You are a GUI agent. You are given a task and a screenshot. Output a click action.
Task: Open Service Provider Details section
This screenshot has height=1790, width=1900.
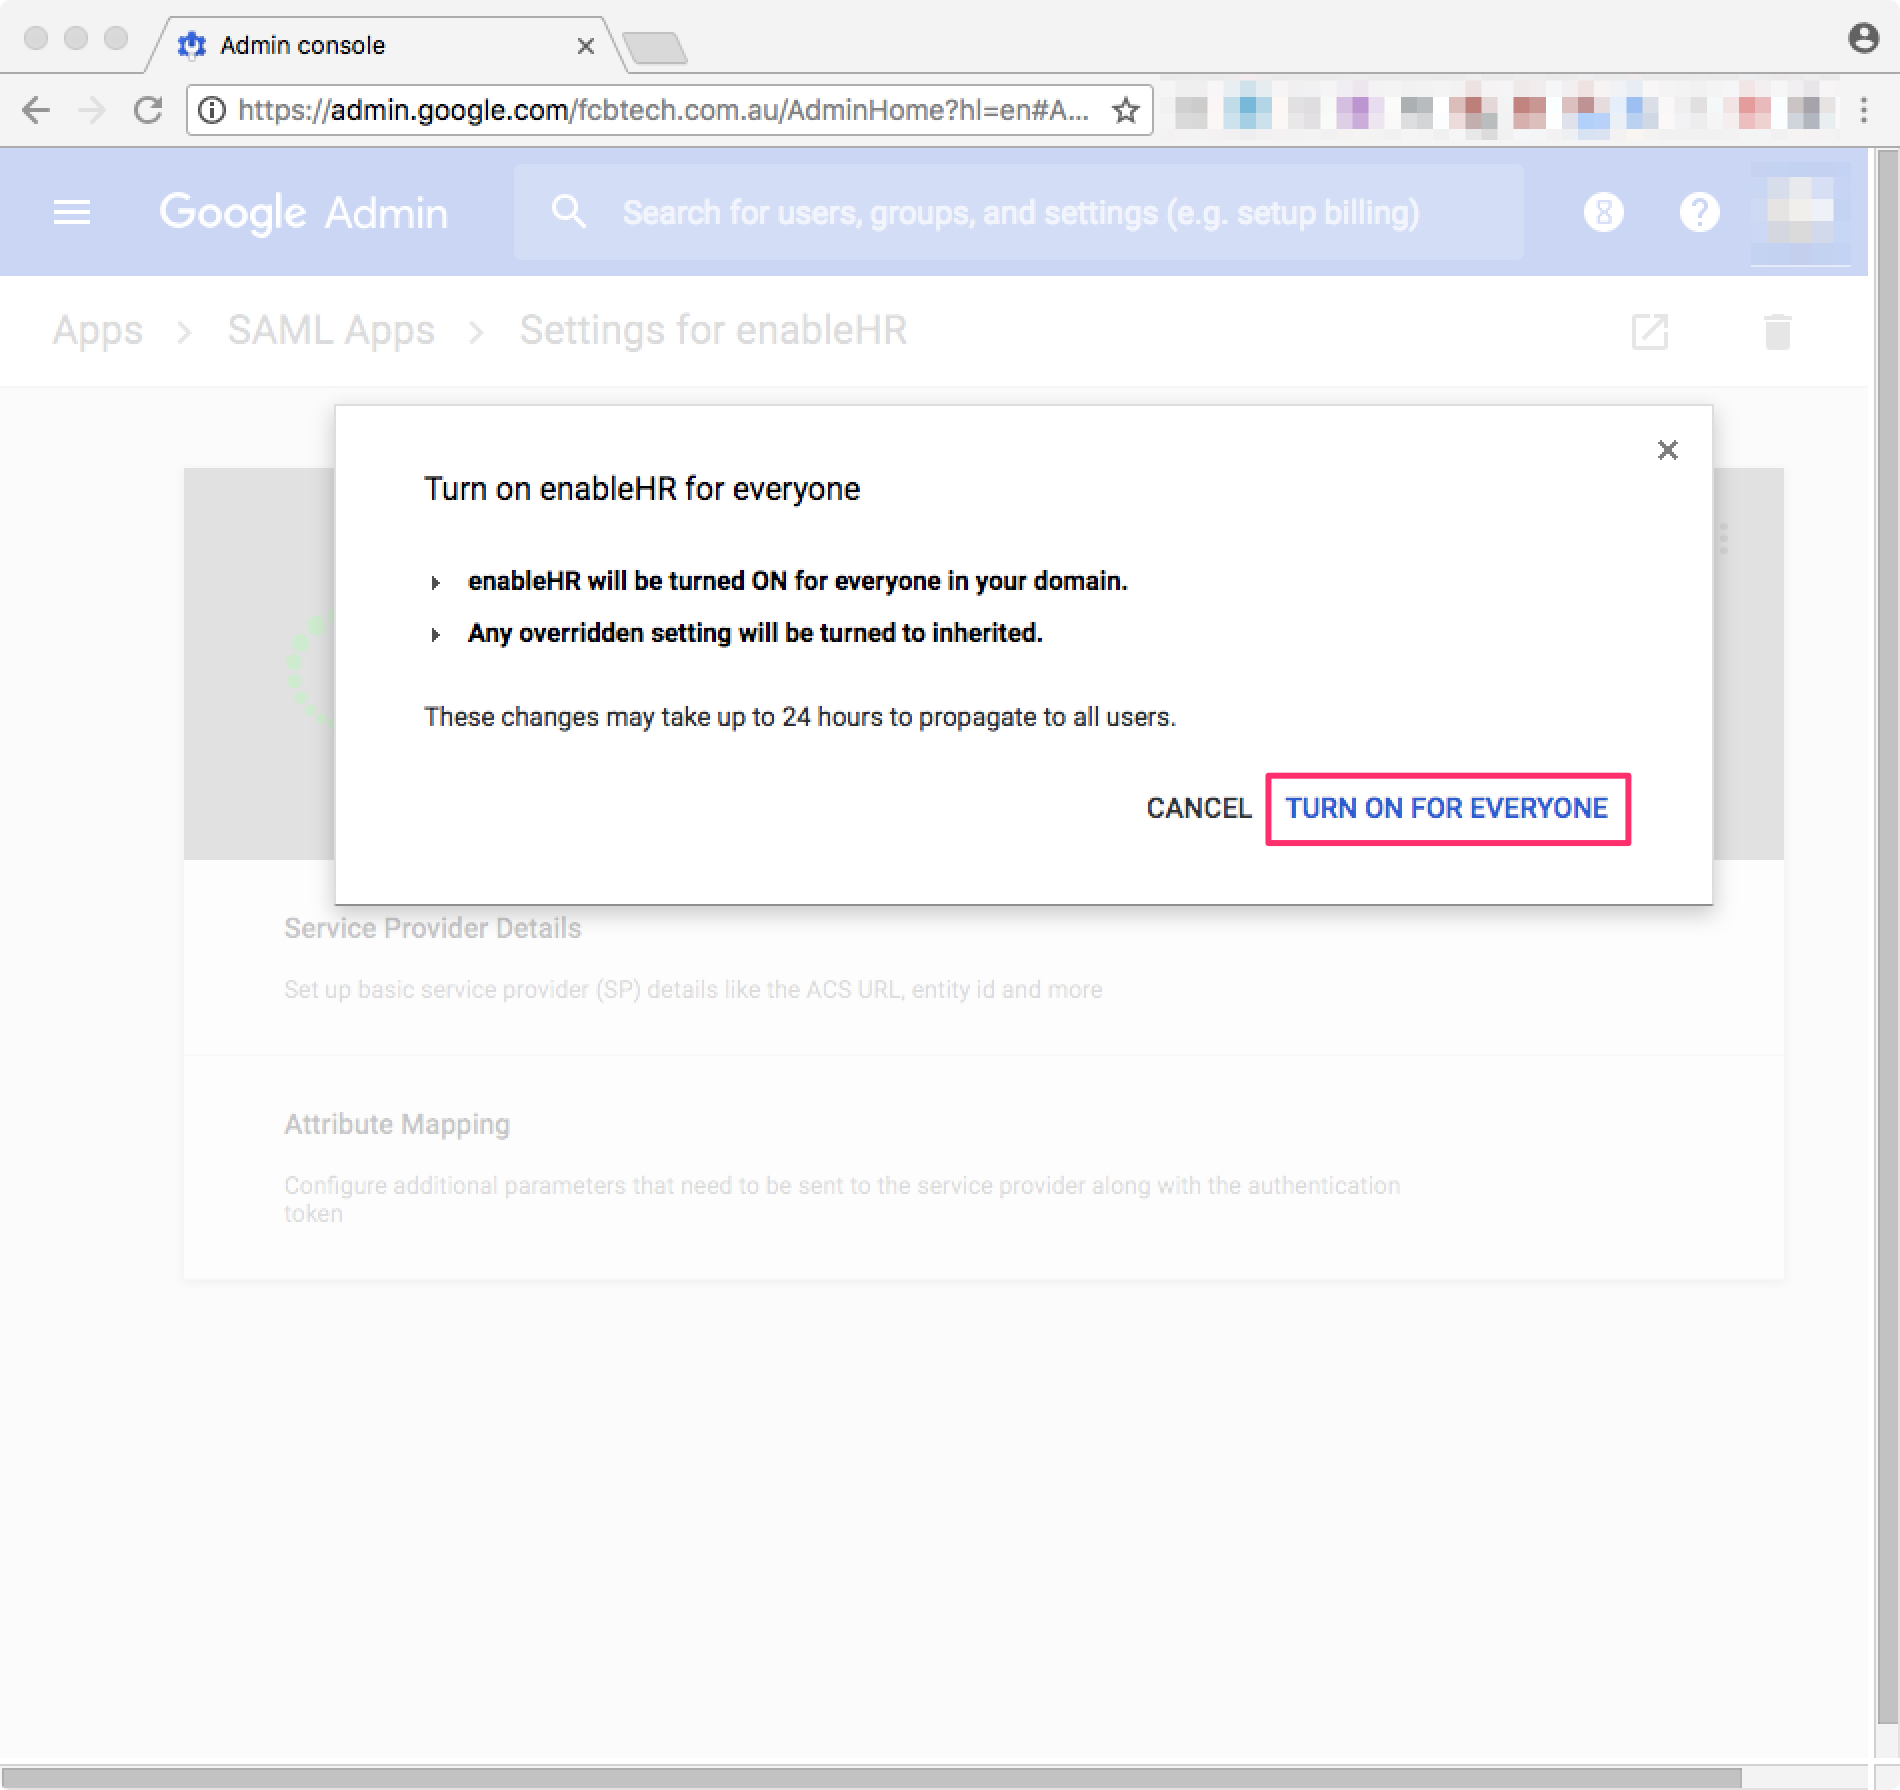983,958
